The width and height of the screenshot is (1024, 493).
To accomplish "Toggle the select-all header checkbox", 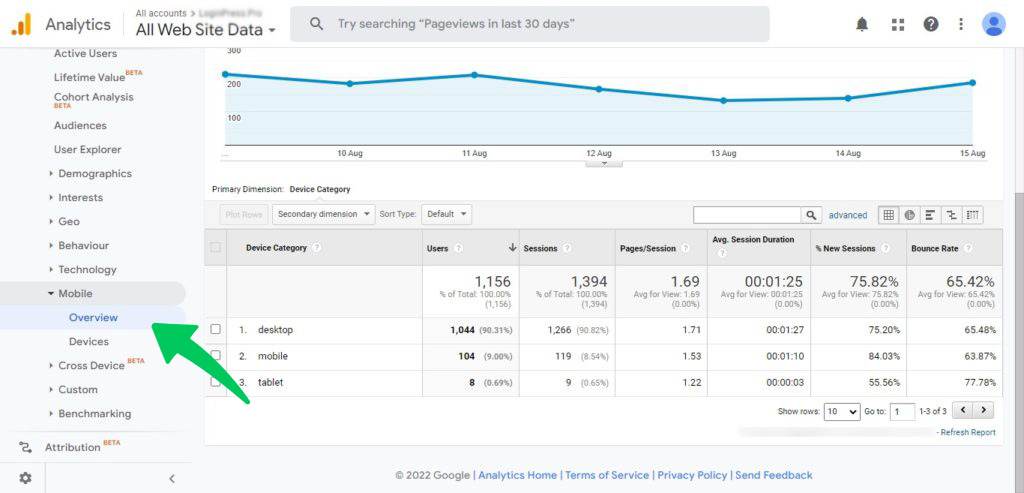I will click(x=215, y=248).
